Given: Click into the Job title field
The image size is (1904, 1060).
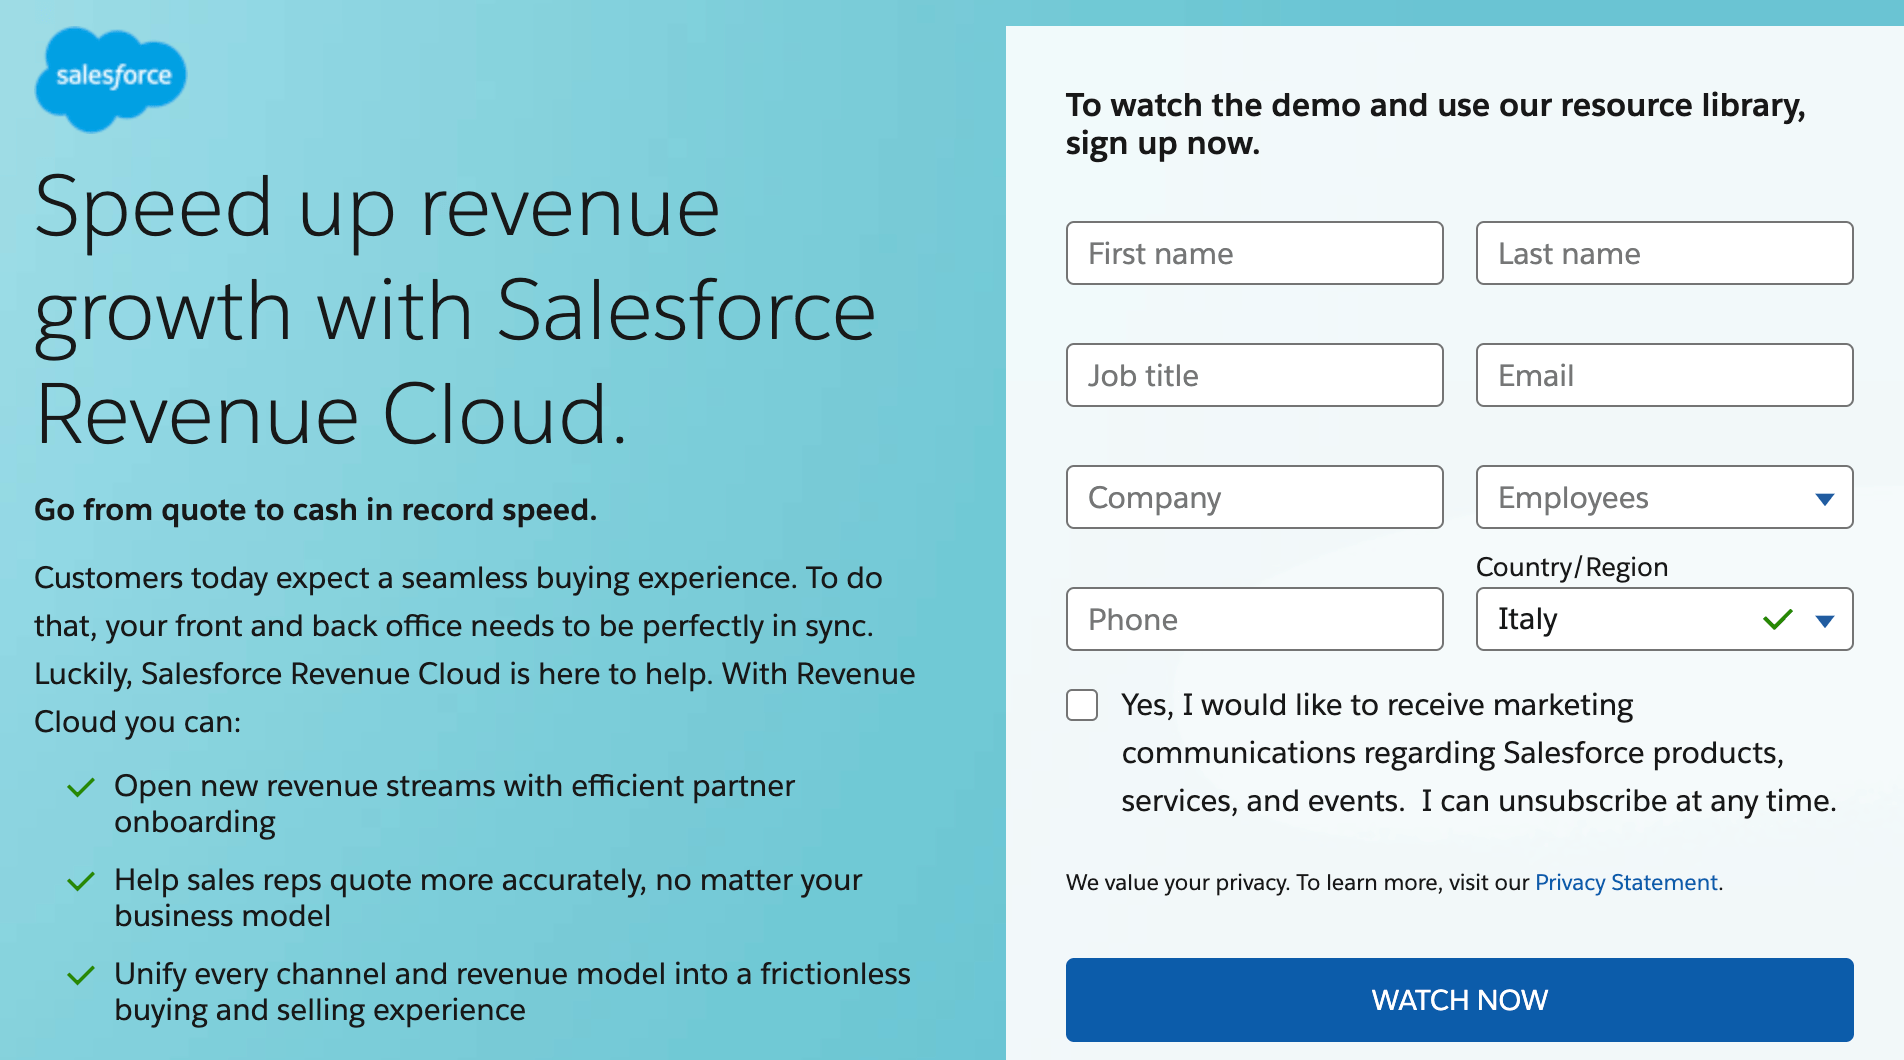Looking at the screenshot, I should pyautogui.click(x=1254, y=376).
